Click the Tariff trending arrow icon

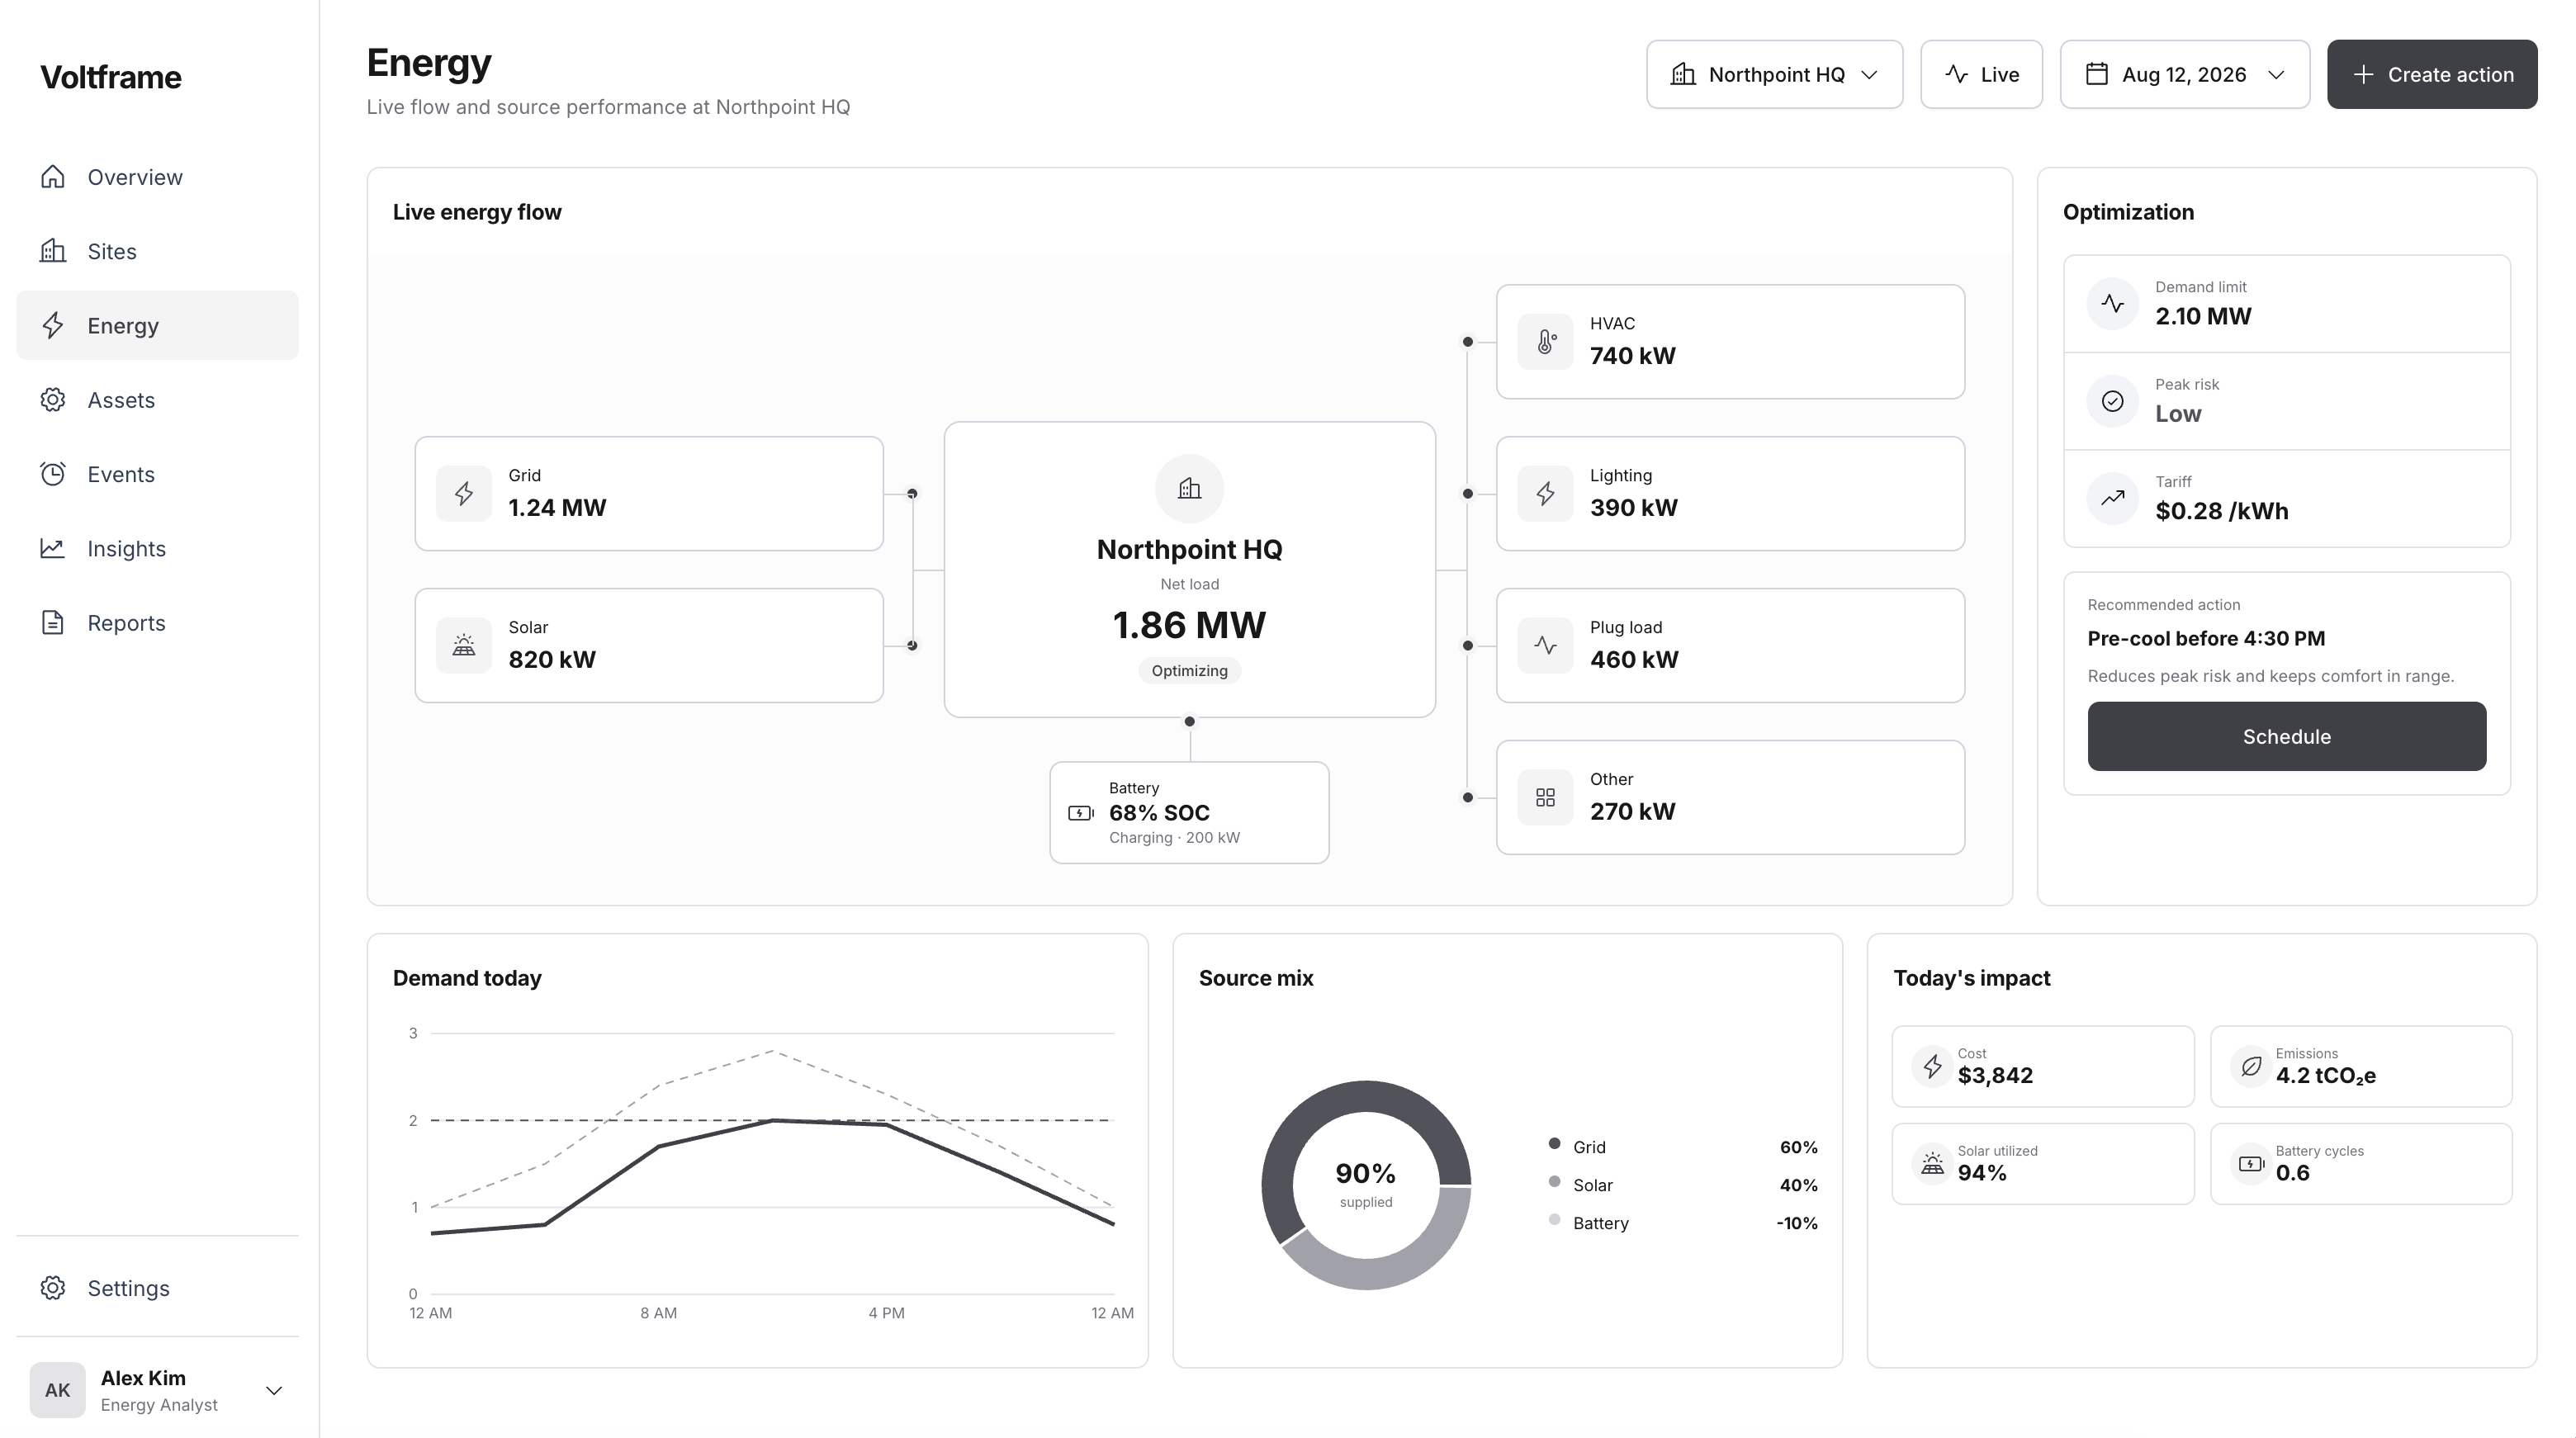[x=2112, y=498]
